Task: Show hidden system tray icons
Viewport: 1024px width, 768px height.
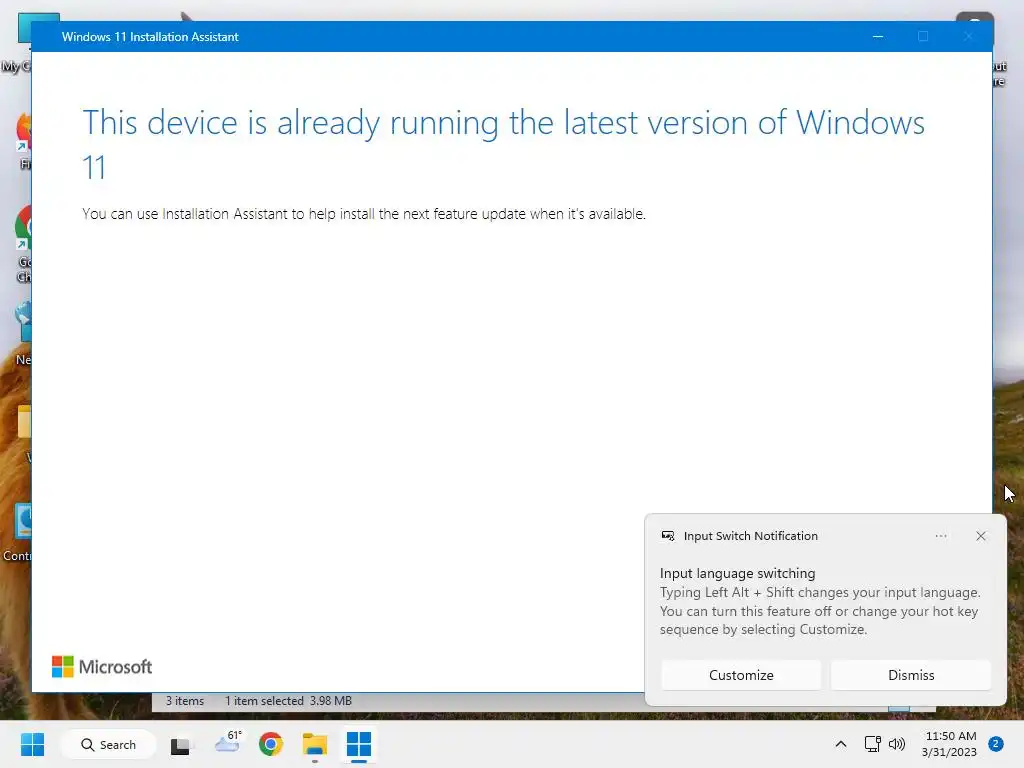Action: [x=840, y=744]
